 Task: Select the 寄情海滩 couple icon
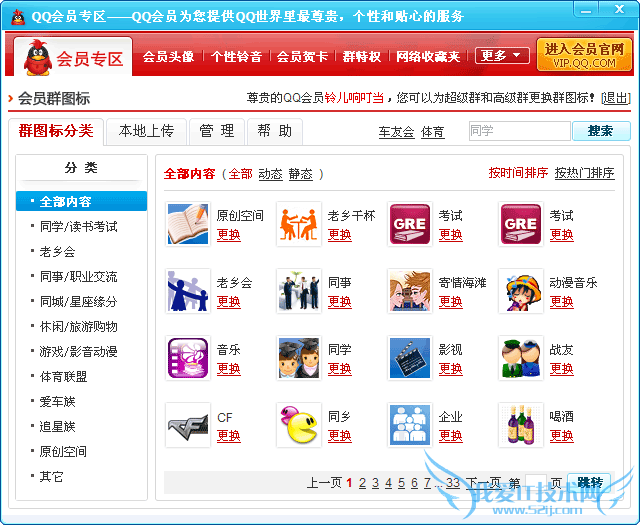tap(410, 291)
